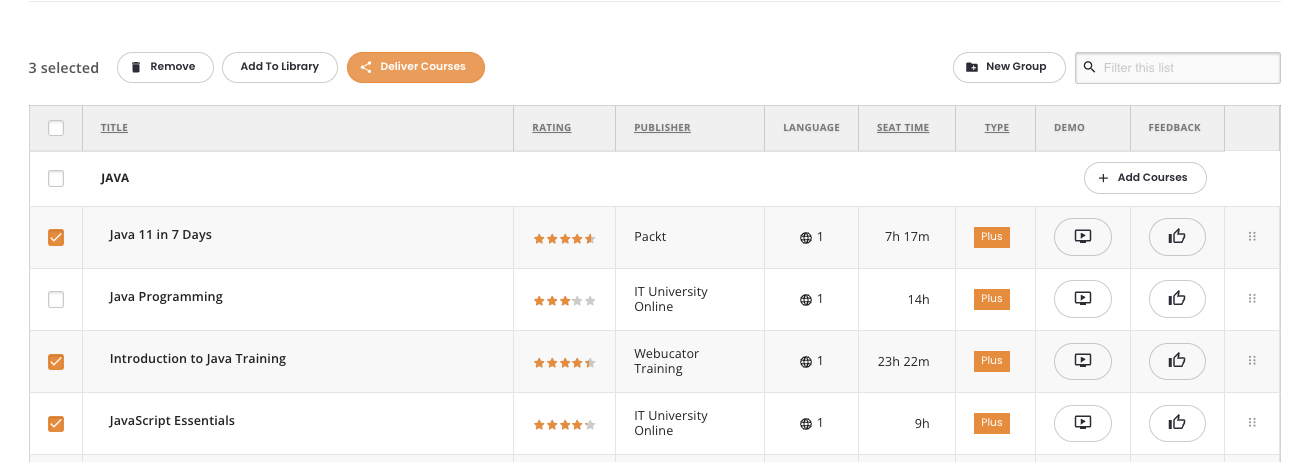Check the Java Programming course checkbox
1302x462 pixels.
(x=56, y=299)
